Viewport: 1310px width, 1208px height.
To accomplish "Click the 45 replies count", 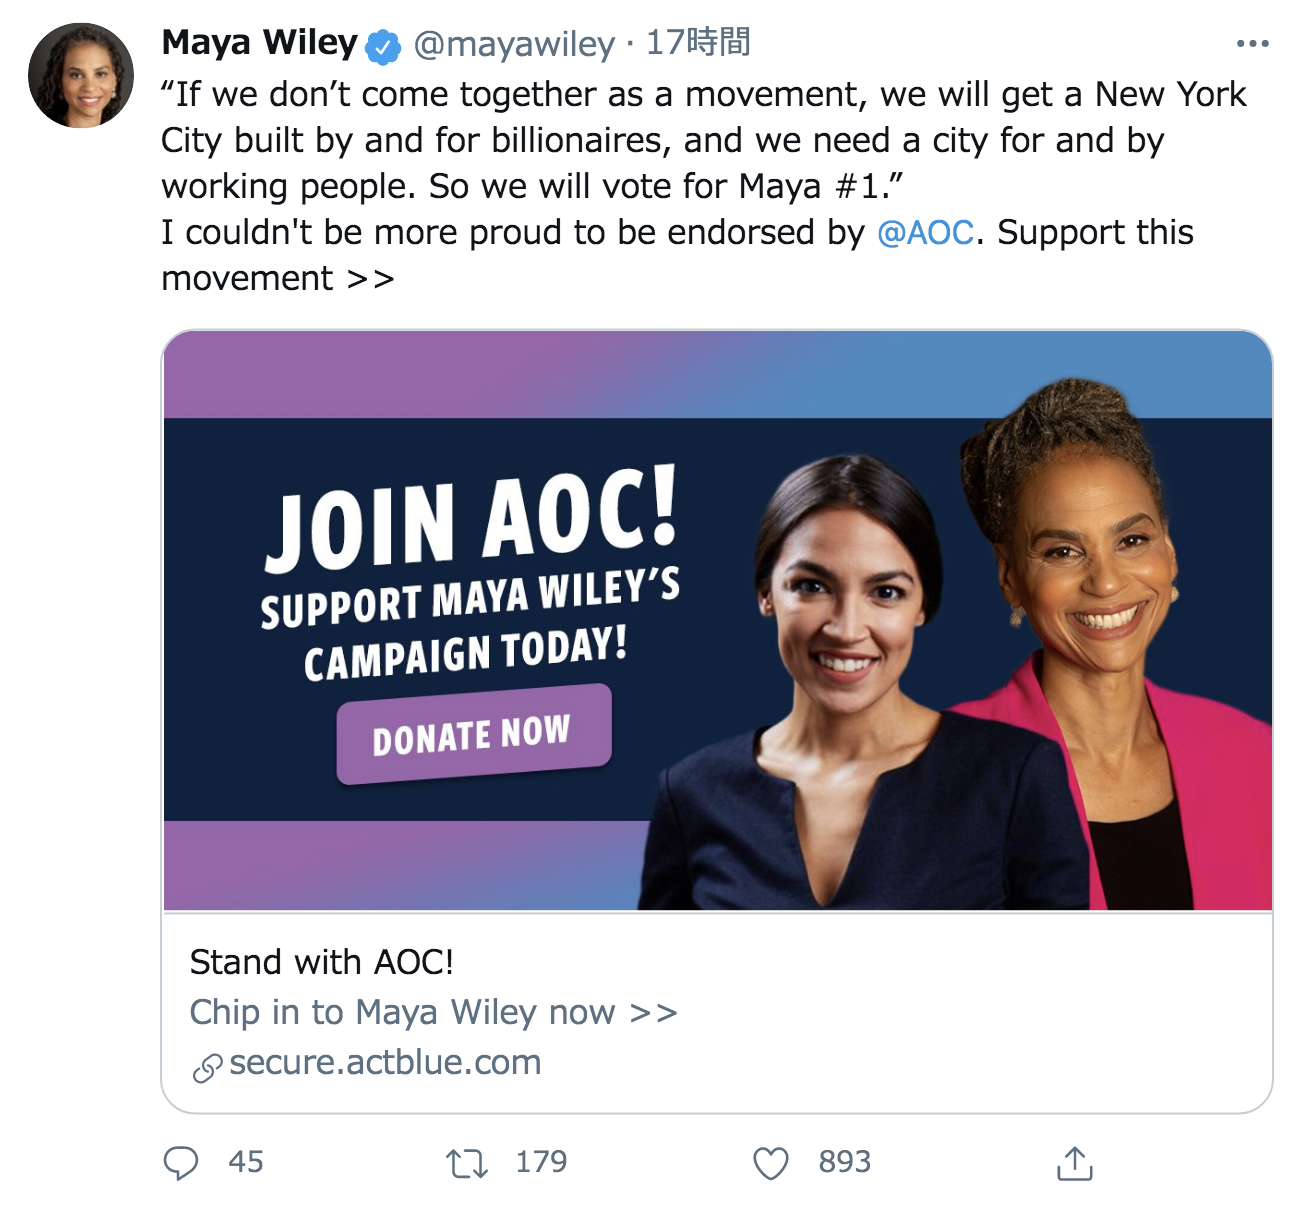I will [246, 1162].
